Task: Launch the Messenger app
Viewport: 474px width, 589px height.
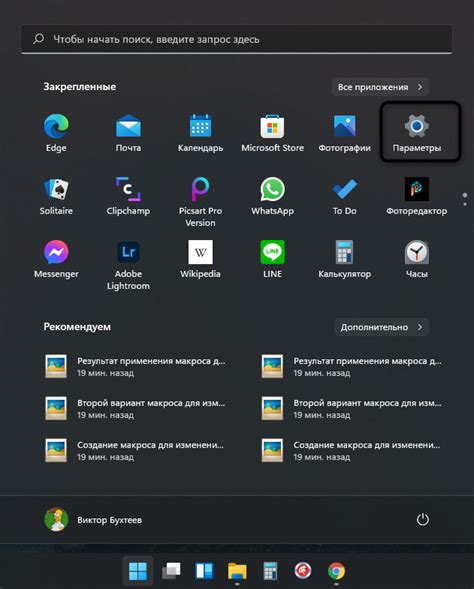Action: pos(56,259)
